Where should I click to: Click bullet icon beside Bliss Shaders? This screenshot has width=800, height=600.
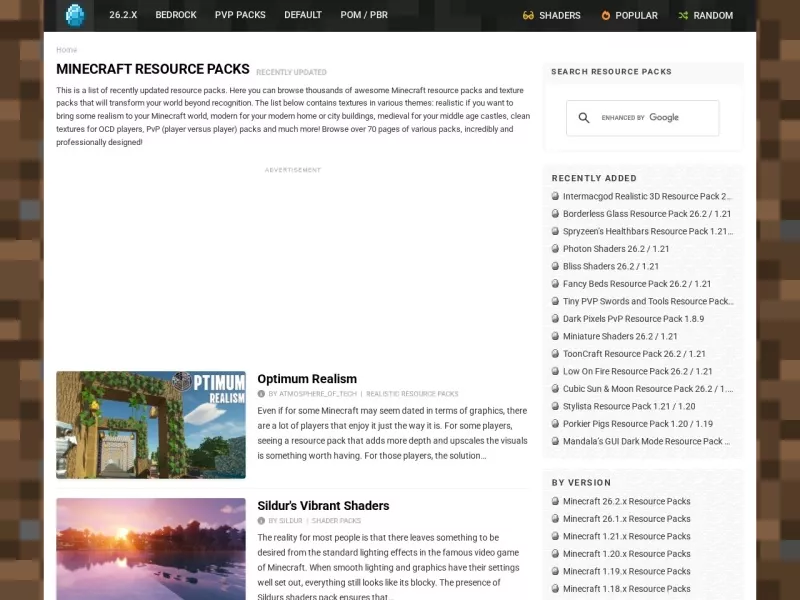[x=555, y=266]
